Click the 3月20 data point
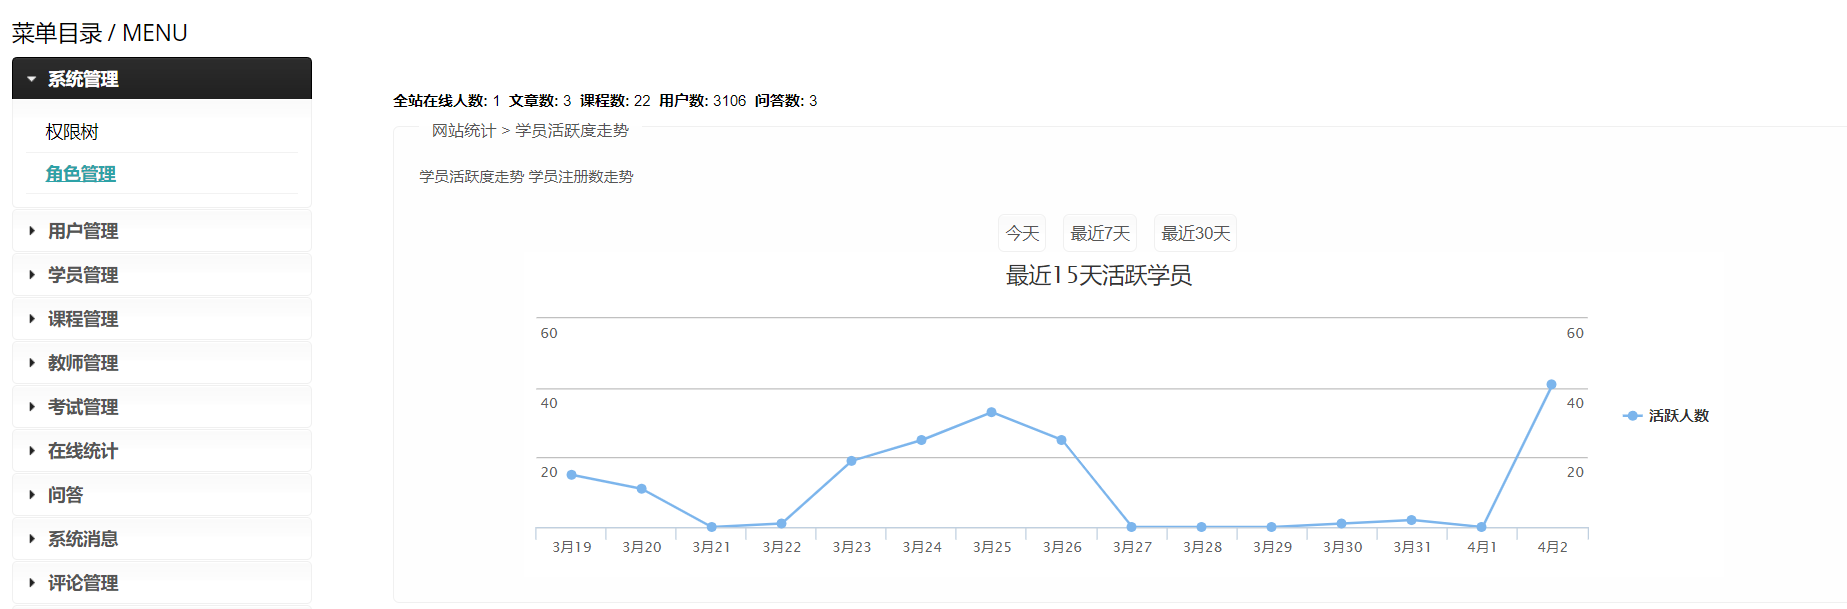Screen dimensions: 1847x609 pos(641,489)
